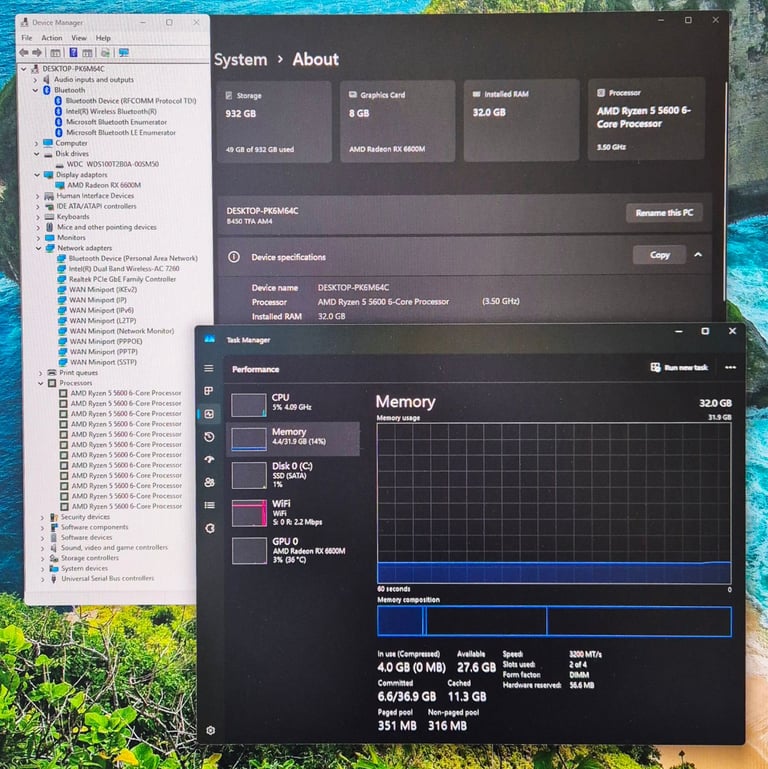Screen dimensions: 768x769
Task: Collapse the Network adapters node
Action: [x=39, y=248]
